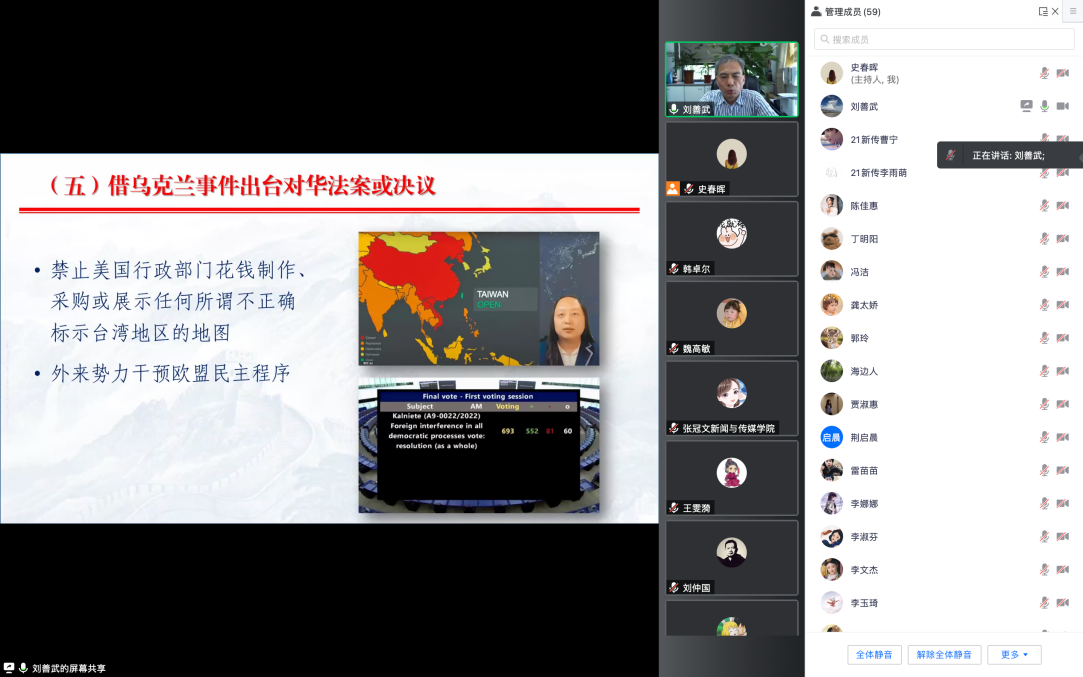Click the 搜索成员 search field
Image resolution: width=1083 pixels, height=677 pixels.
[943, 39]
